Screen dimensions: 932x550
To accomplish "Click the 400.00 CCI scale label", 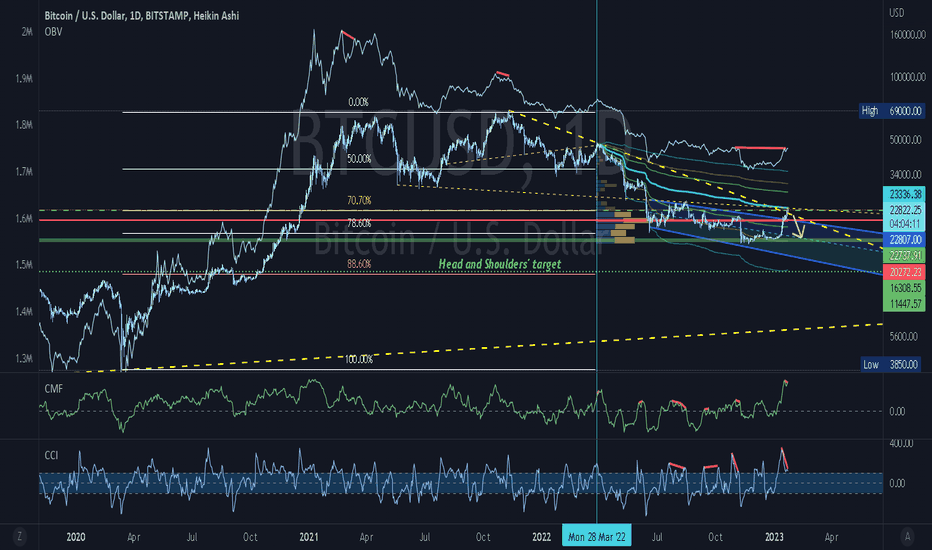I will coord(901,444).
